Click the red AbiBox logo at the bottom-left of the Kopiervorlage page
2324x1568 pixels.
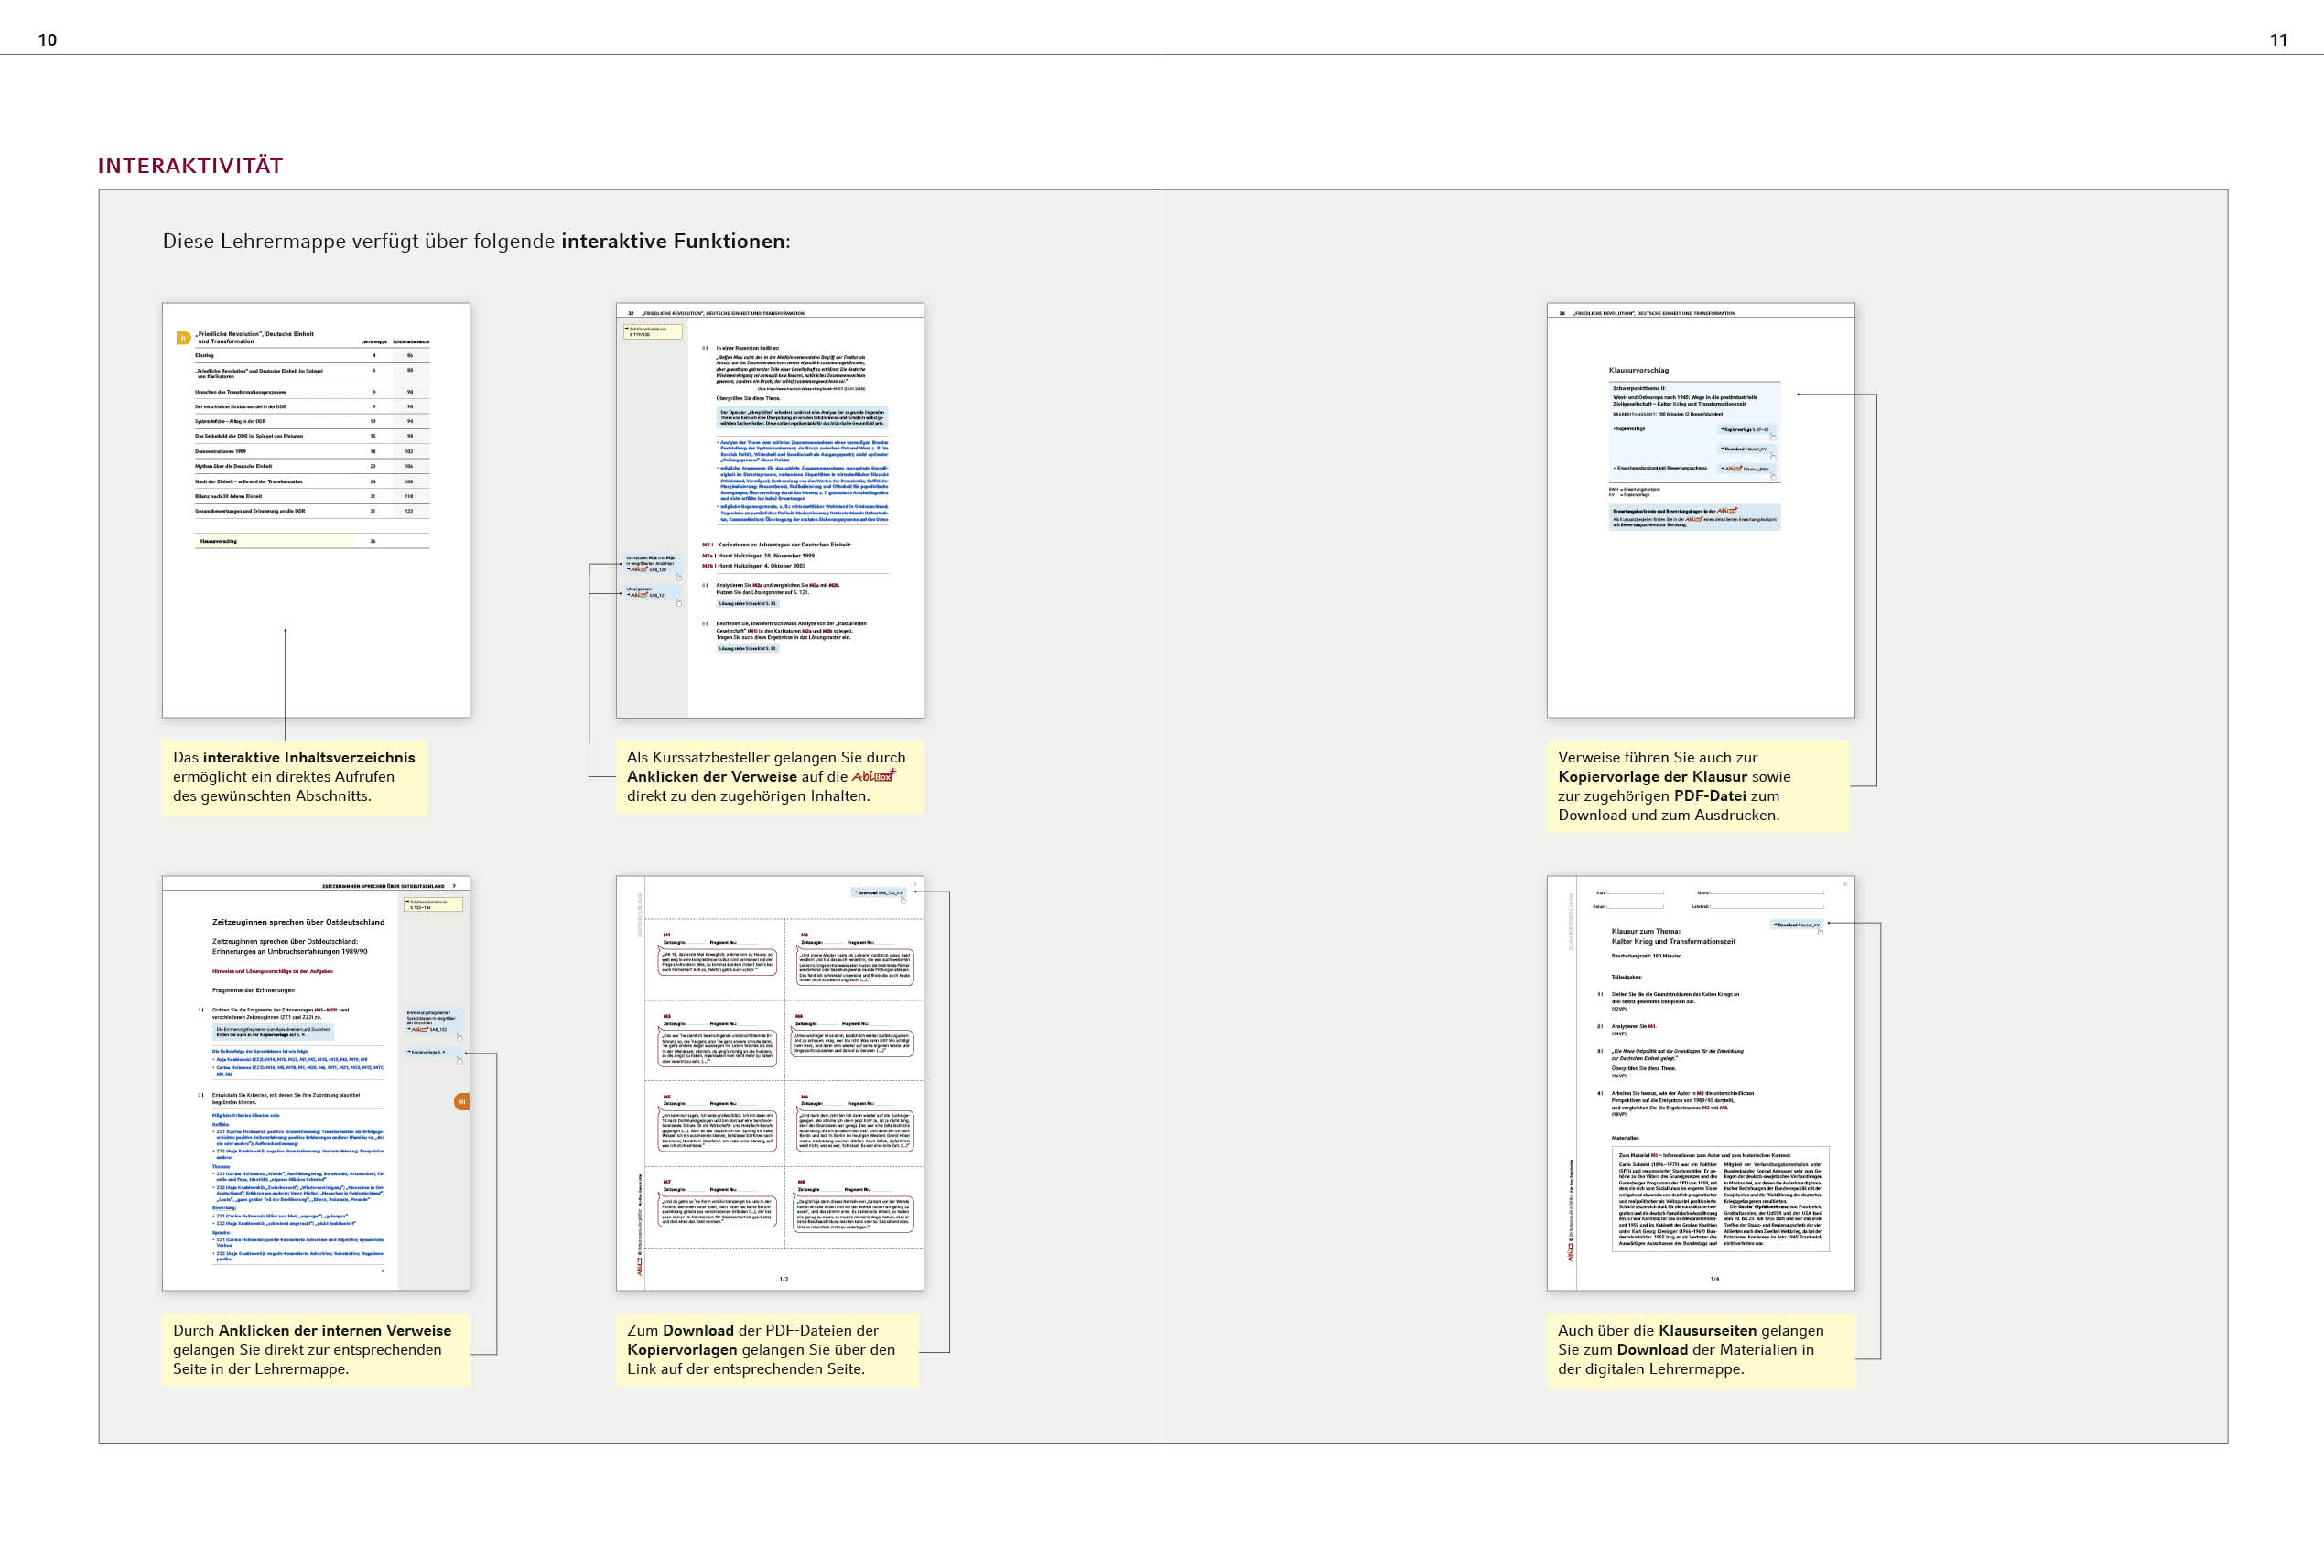(x=640, y=1267)
